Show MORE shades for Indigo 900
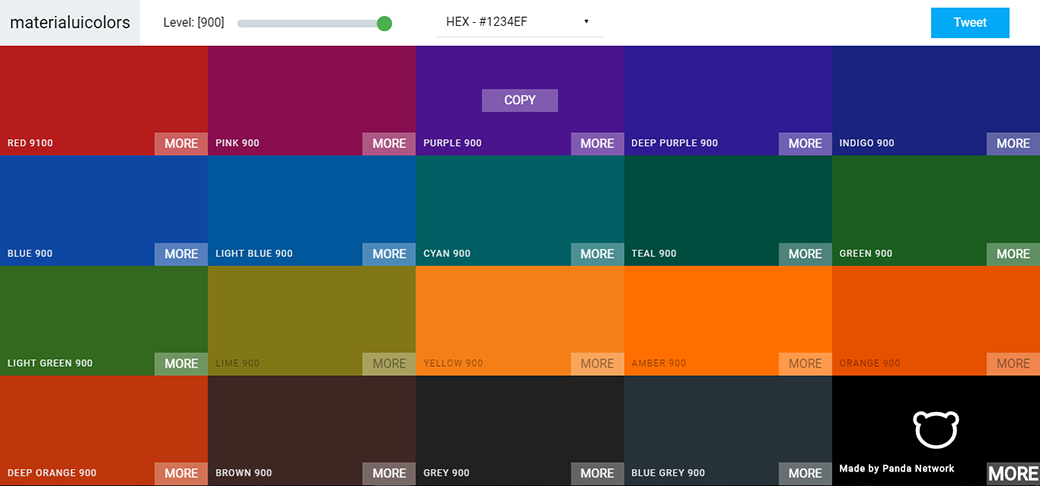This screenshot has width=1040, height=486. point(1013,144)
